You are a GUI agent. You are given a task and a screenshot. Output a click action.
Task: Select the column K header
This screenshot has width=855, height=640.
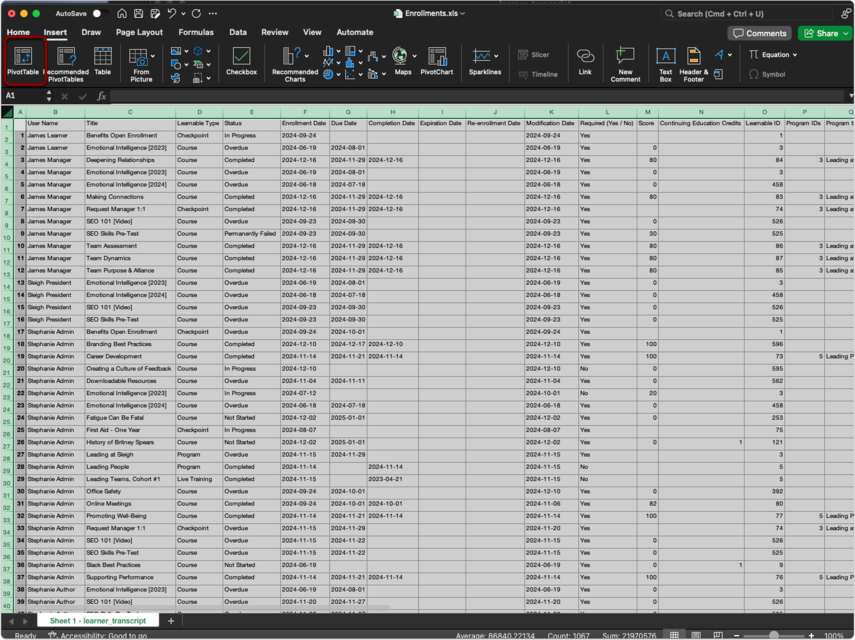[x=551, y=112]
